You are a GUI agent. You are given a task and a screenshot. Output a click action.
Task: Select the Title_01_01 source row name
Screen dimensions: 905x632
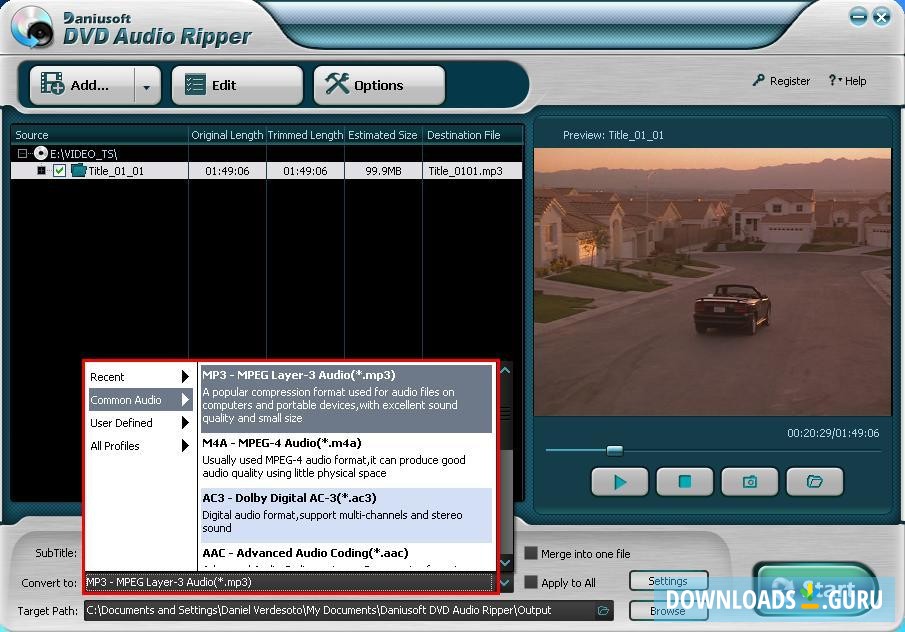(116, 171)
